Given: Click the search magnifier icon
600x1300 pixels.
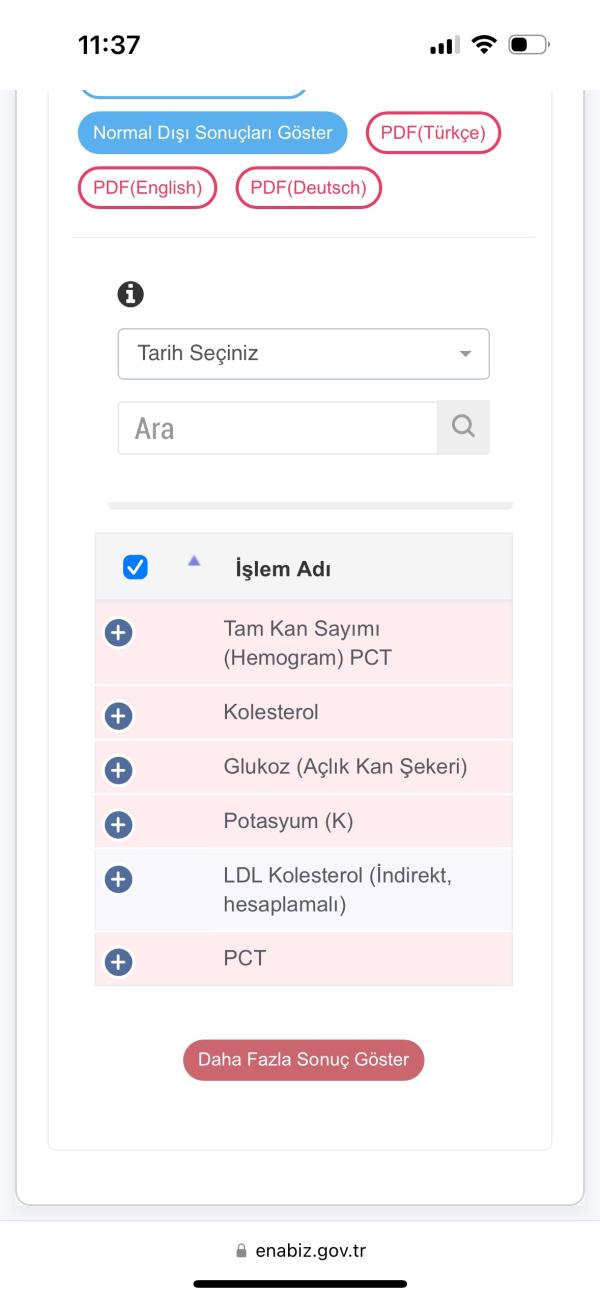Looking at the screenshot, I should 463,427.
